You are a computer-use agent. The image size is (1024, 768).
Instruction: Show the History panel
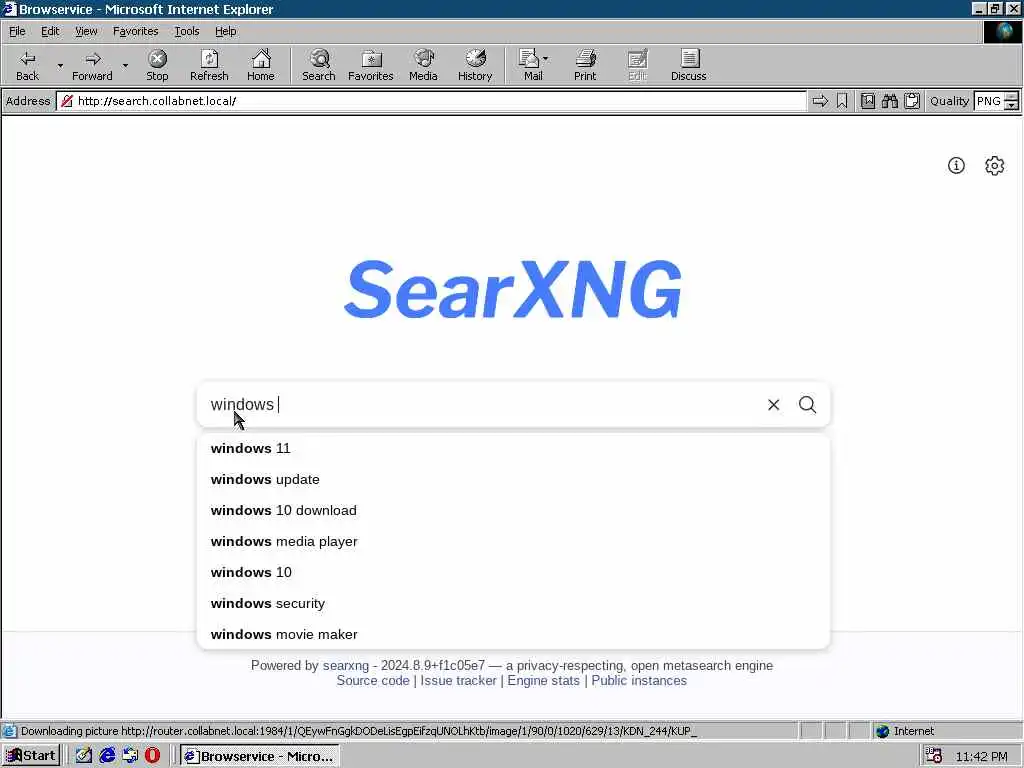tap(475, 65)
